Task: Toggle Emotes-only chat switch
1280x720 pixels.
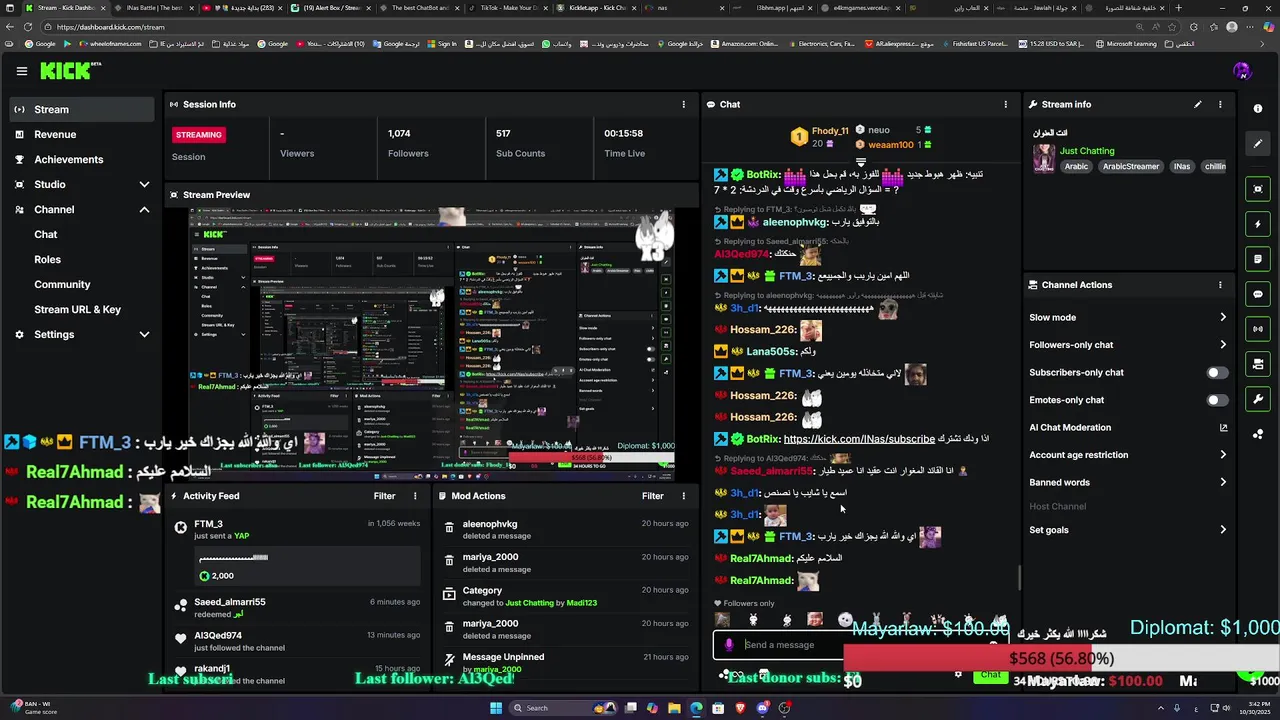Action: pos(1216,400)
